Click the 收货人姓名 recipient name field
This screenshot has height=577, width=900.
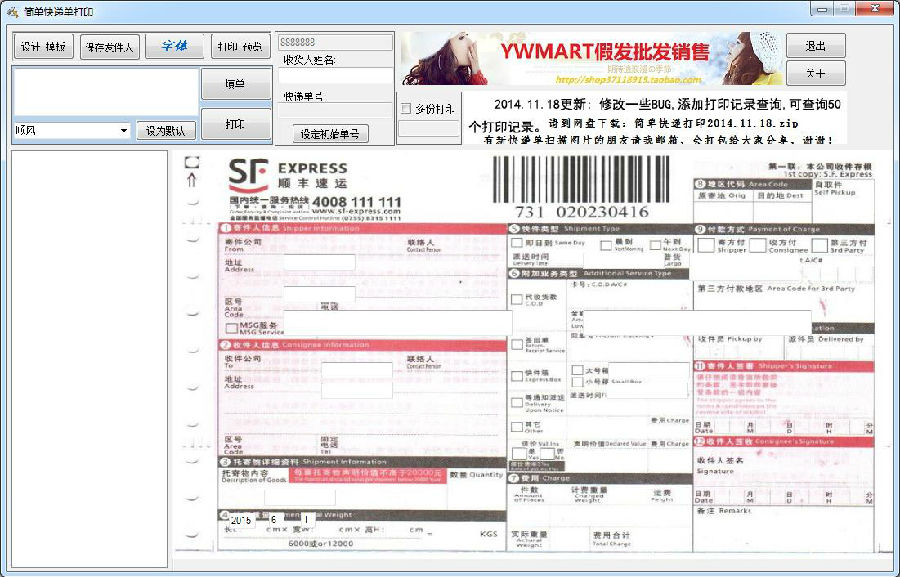click(335, 76)
